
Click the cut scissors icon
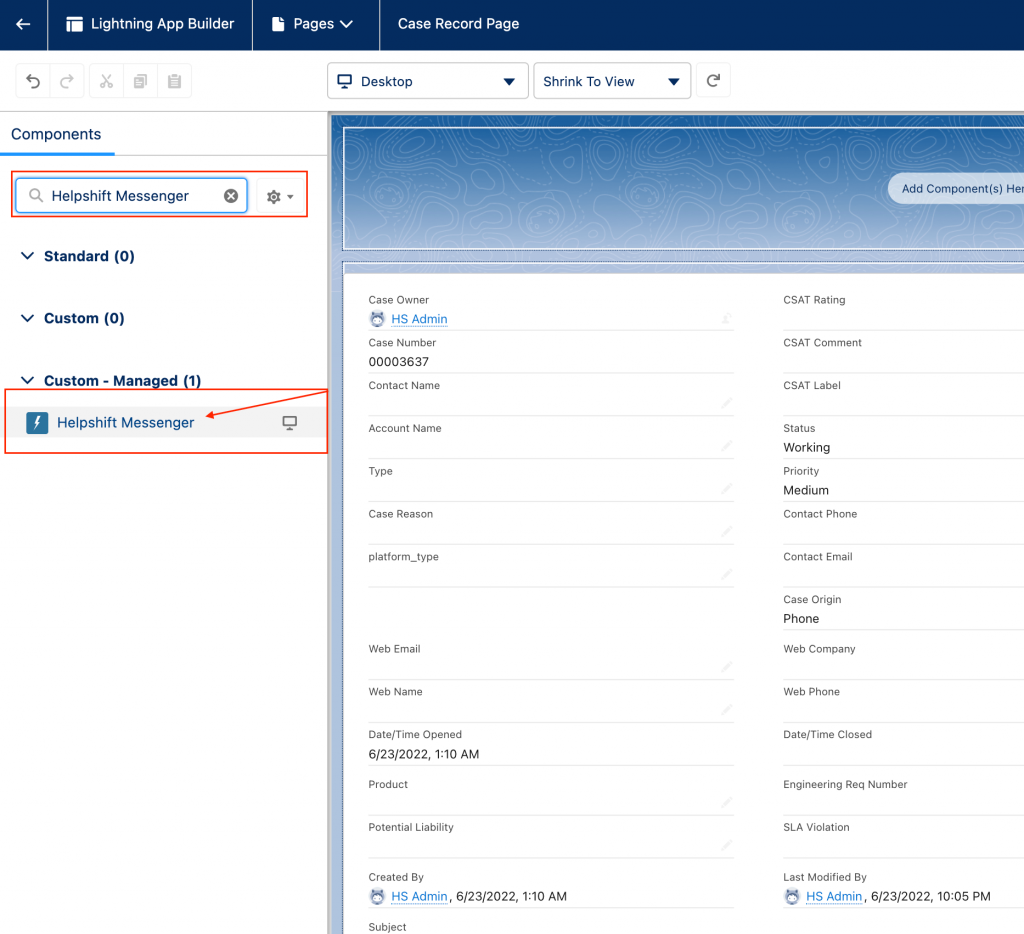(x=107, y=81)
